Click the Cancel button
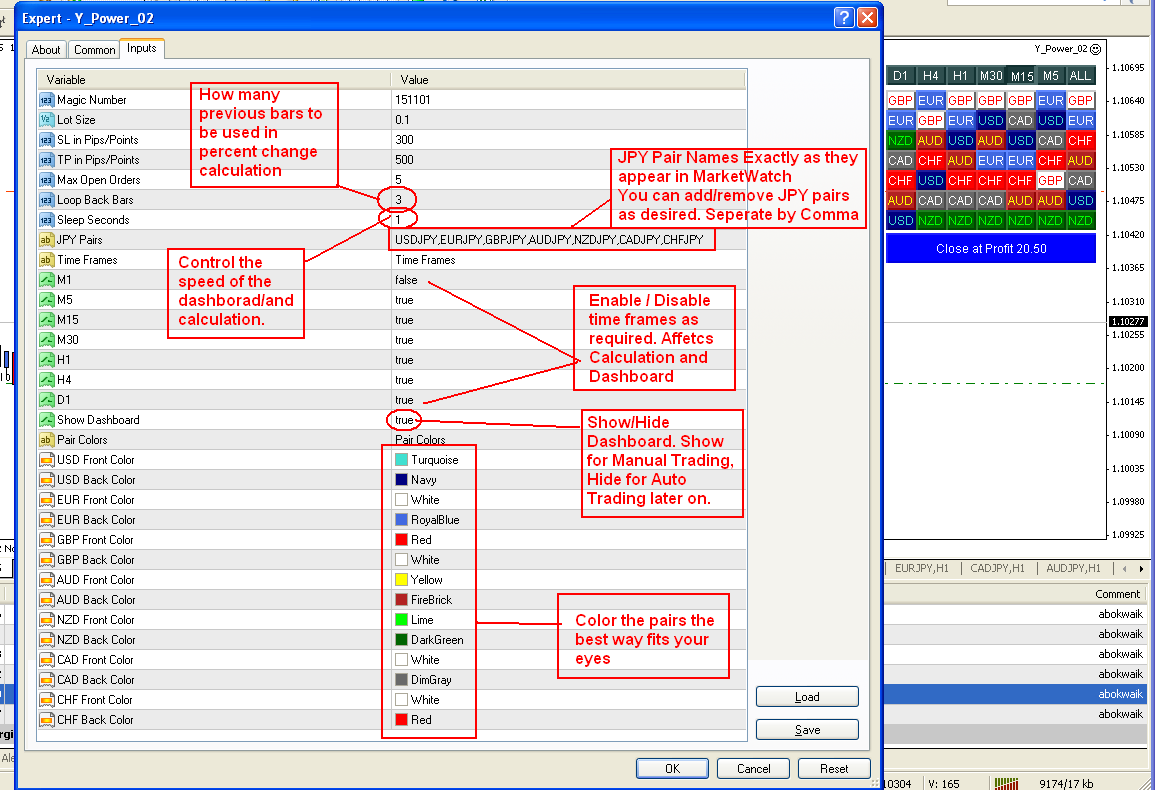The height and width of the screenshot is (790, 1155). pyautogui.click(x=754, y=769)
